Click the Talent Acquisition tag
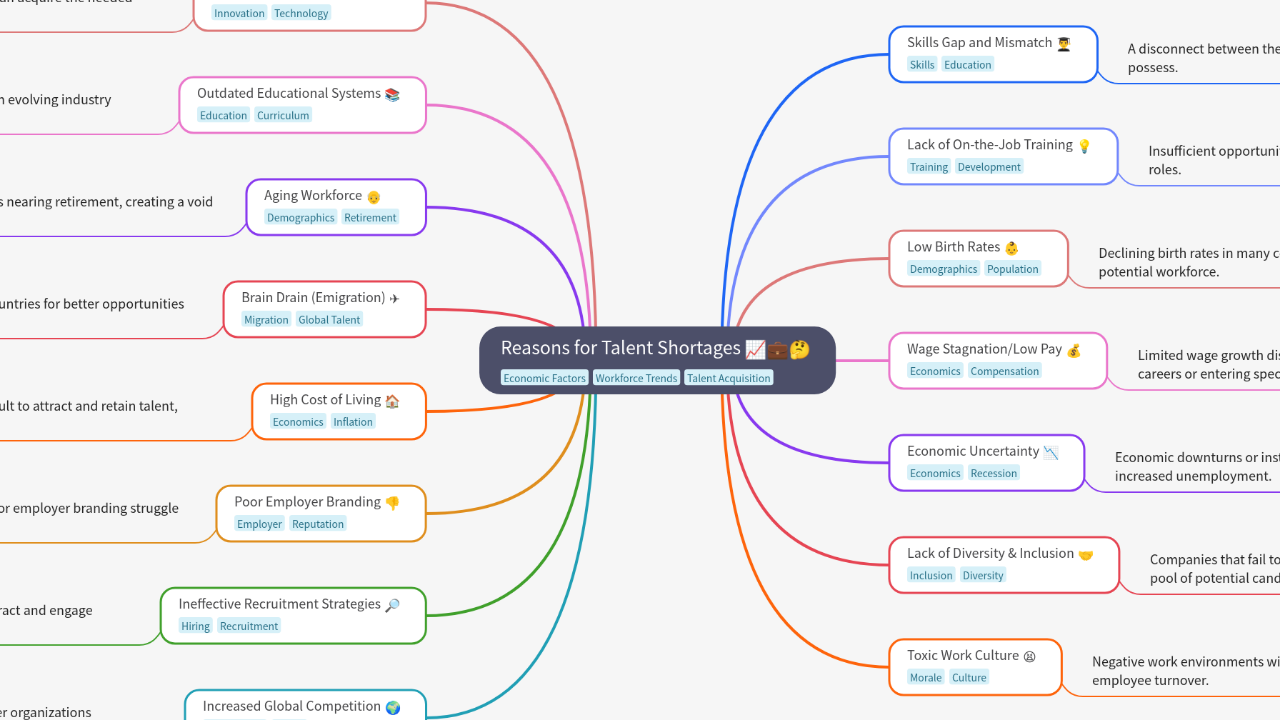This screenshot has height=720, width=1280. [x=729, y=378]
